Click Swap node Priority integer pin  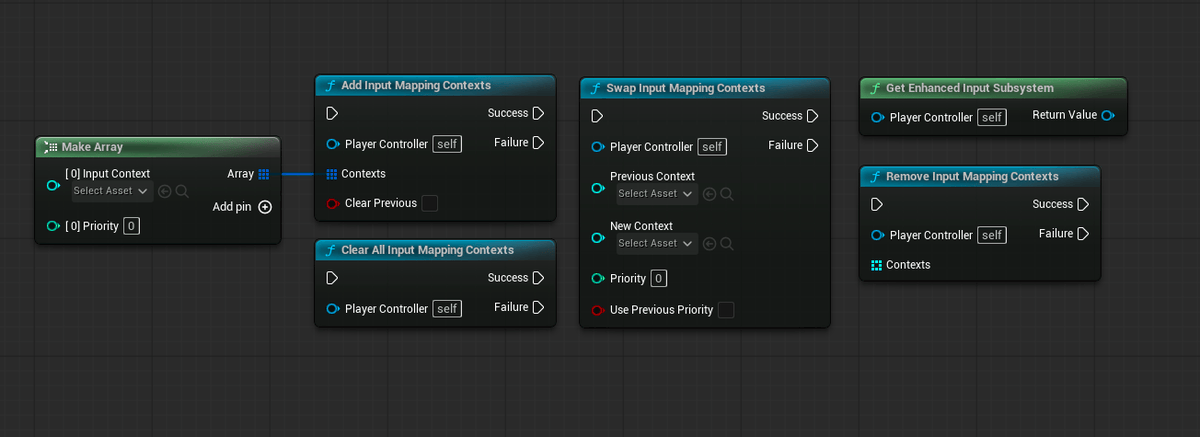[x=598, y=279]
